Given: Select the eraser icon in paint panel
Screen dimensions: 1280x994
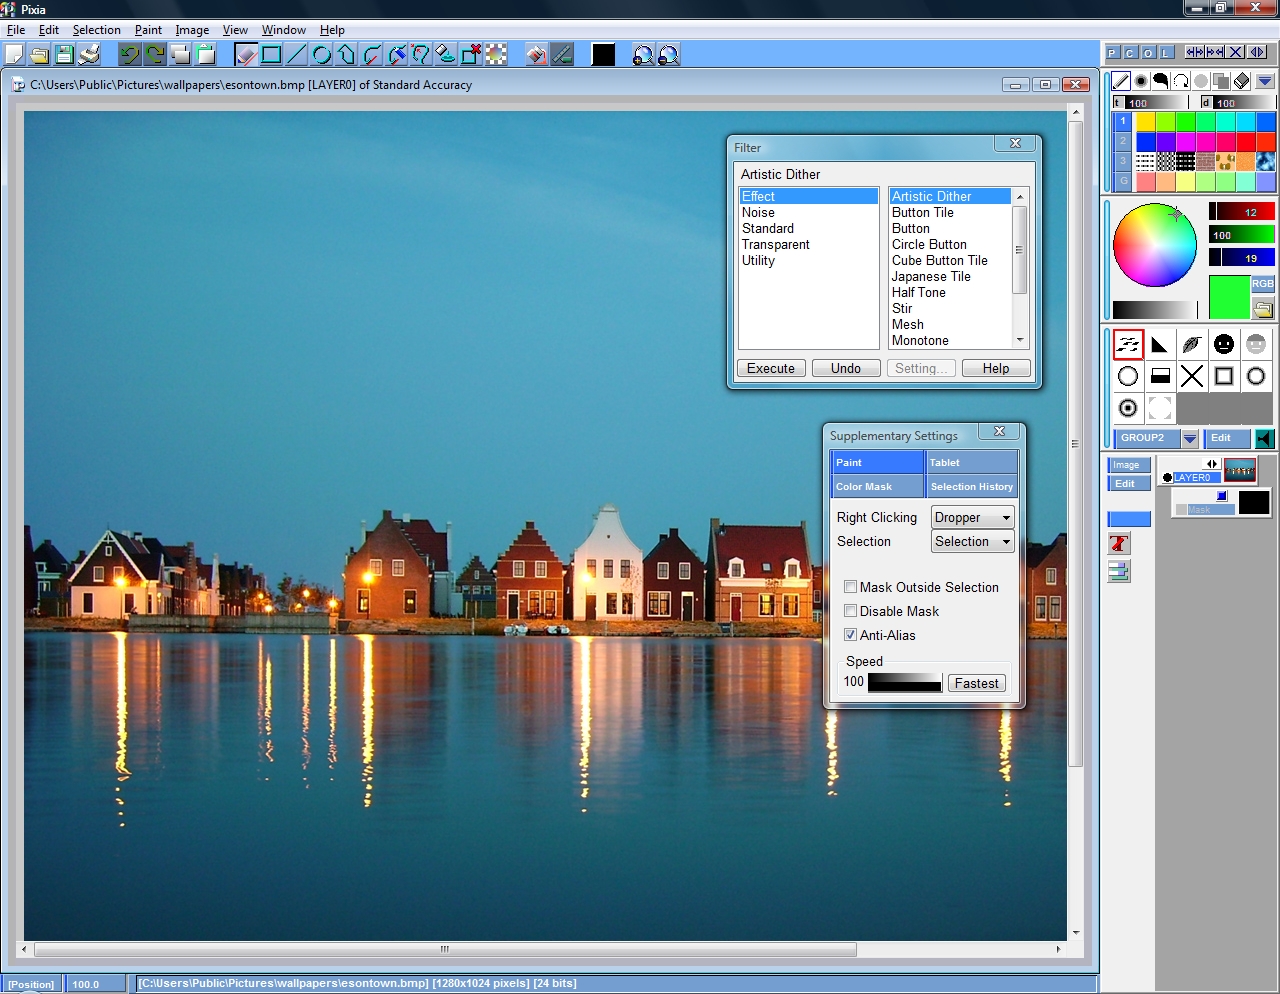Looking at the screenshot, I should tap(1241, 81).
